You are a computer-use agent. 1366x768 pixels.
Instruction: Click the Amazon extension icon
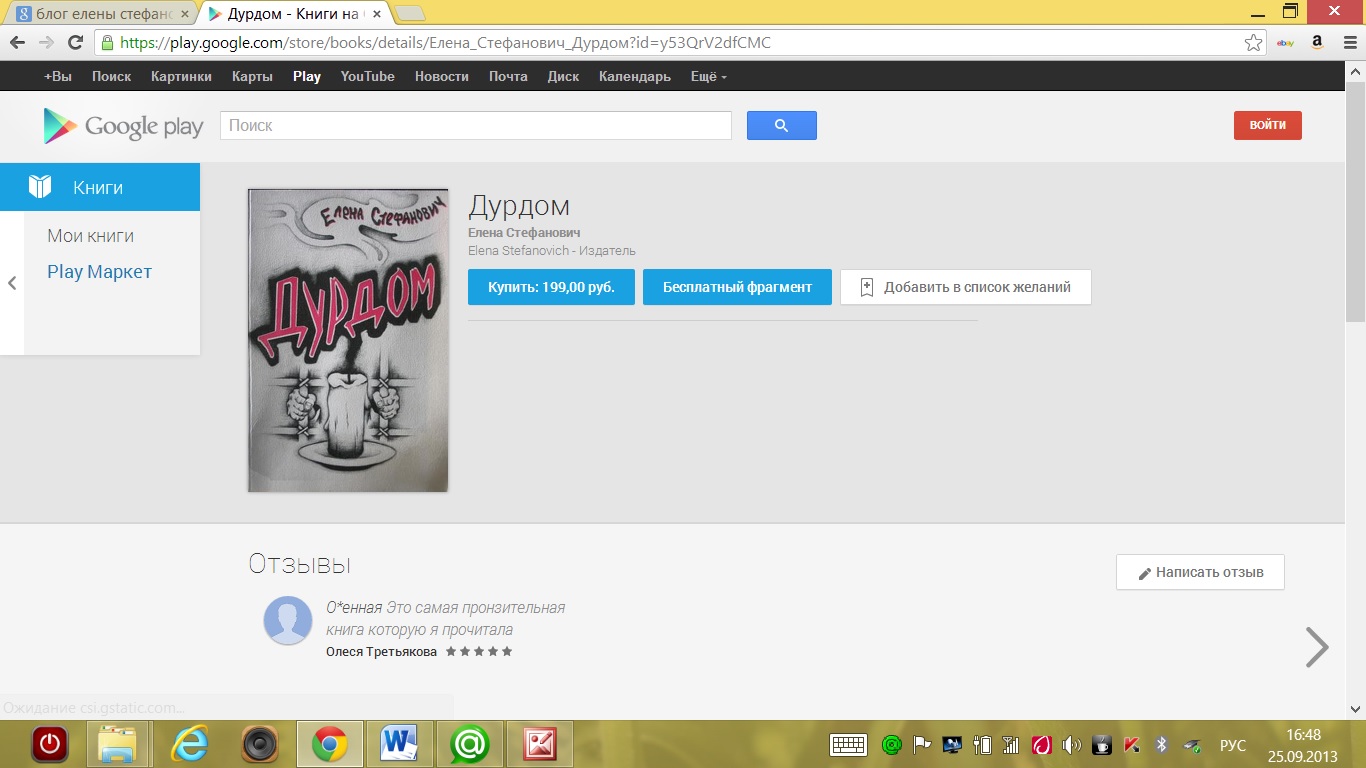[1317, 43]
